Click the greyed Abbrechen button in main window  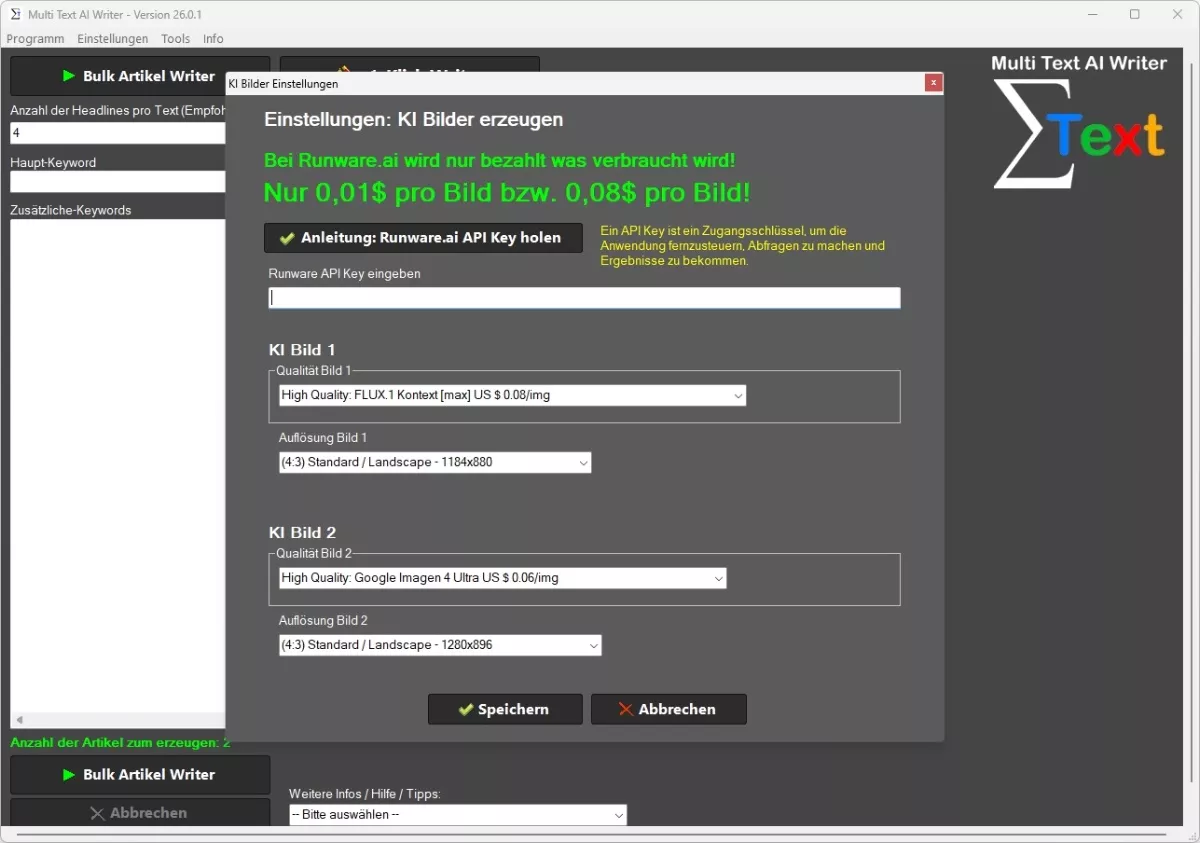pos(140,813)
